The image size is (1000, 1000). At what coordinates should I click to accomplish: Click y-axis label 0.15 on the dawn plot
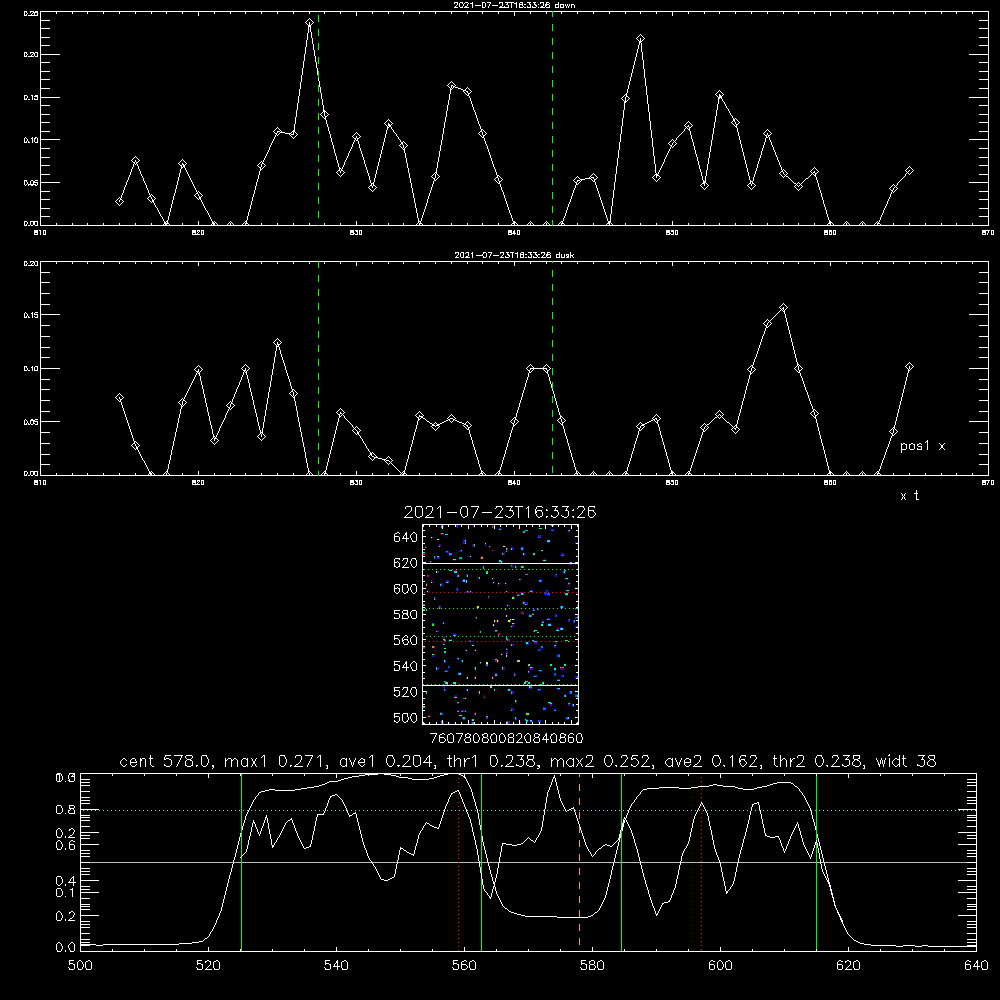31,98
